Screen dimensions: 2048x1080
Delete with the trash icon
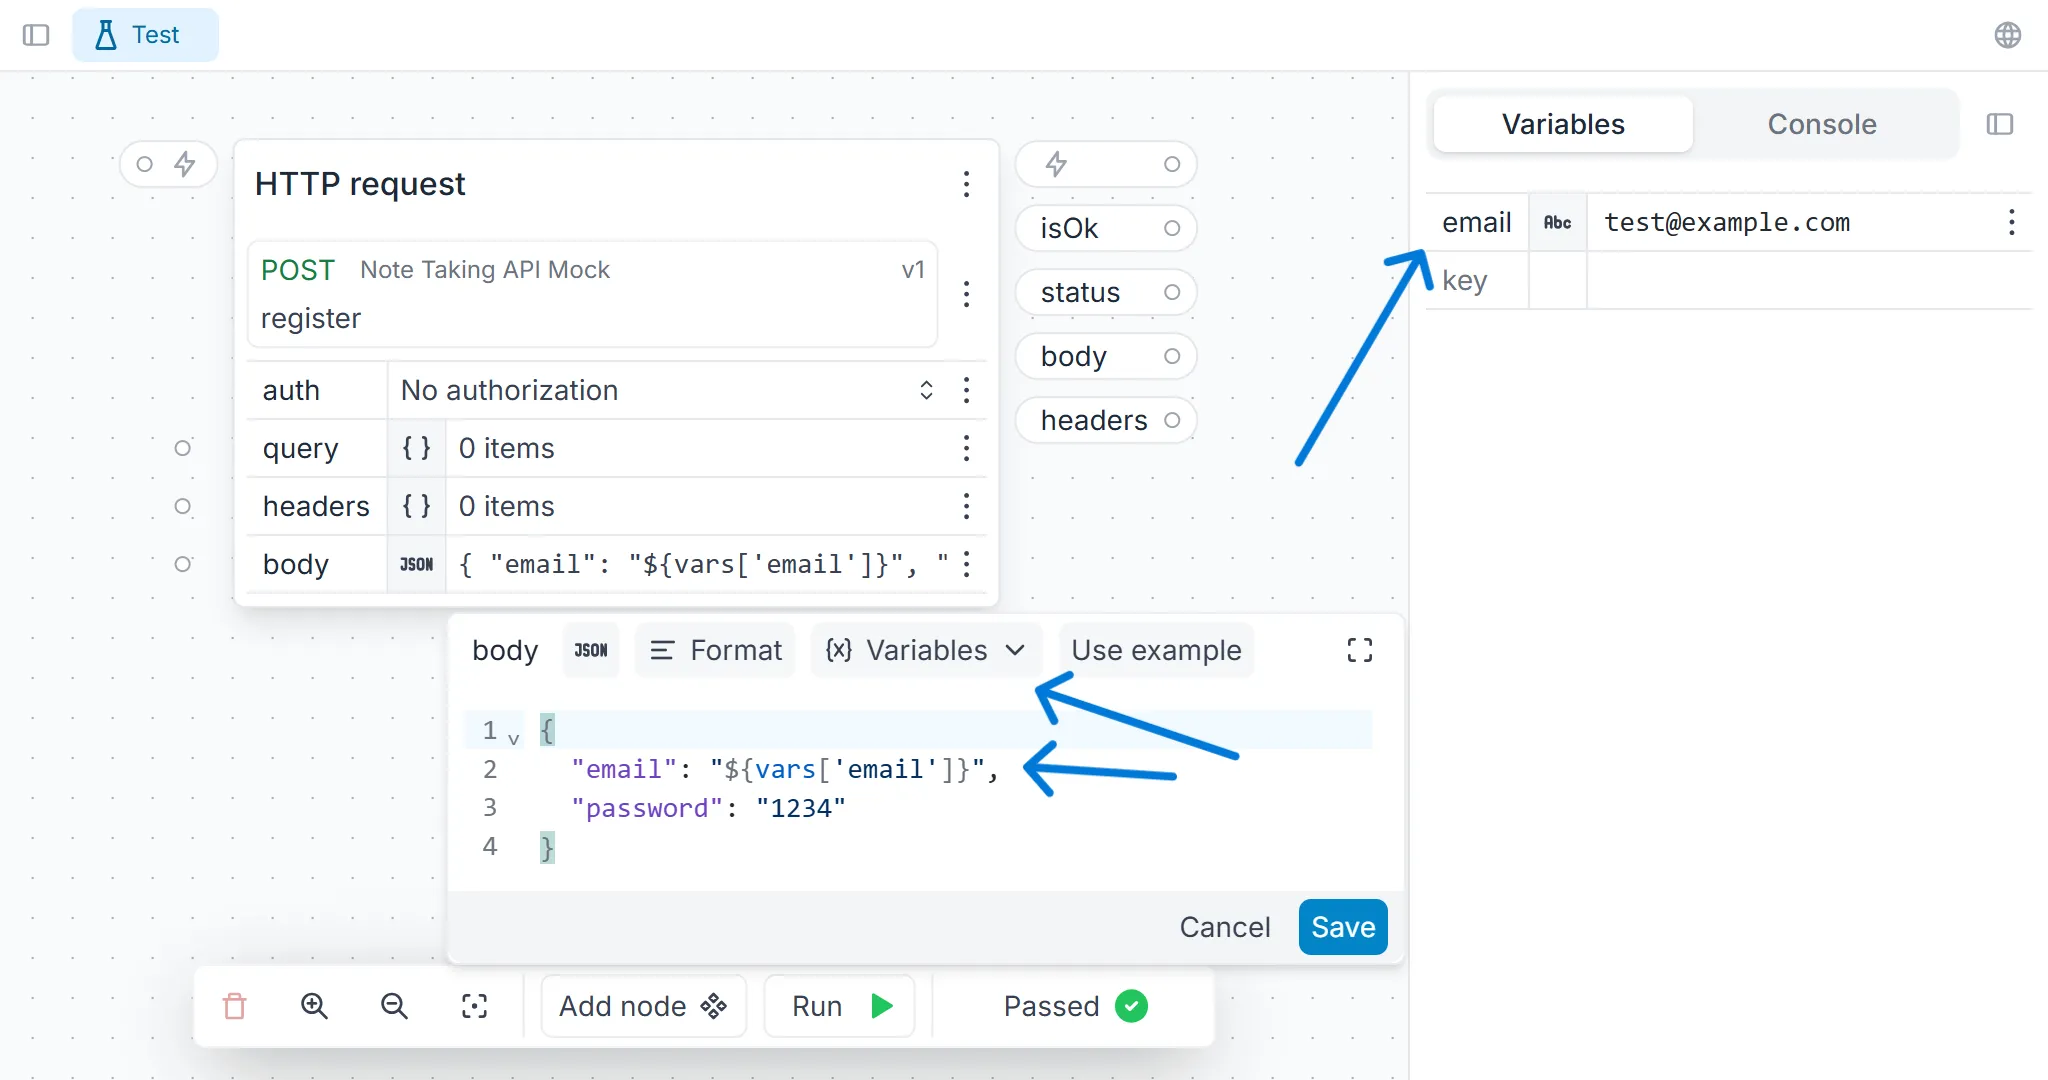(235, 1006)
